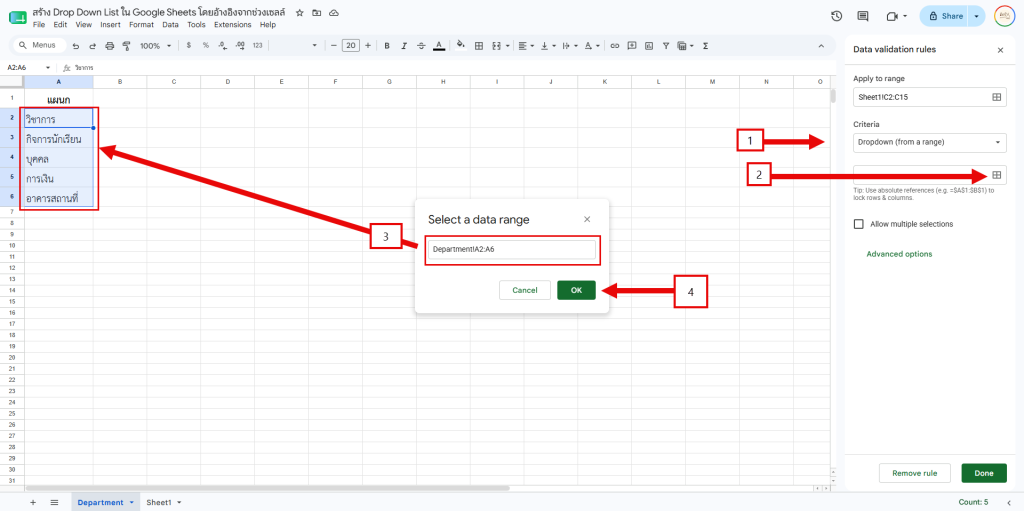Open the Insert menu
Image resolution: width=1024 pixels, height=511 pixels.
pyautogui.click(x=110, y=25)
